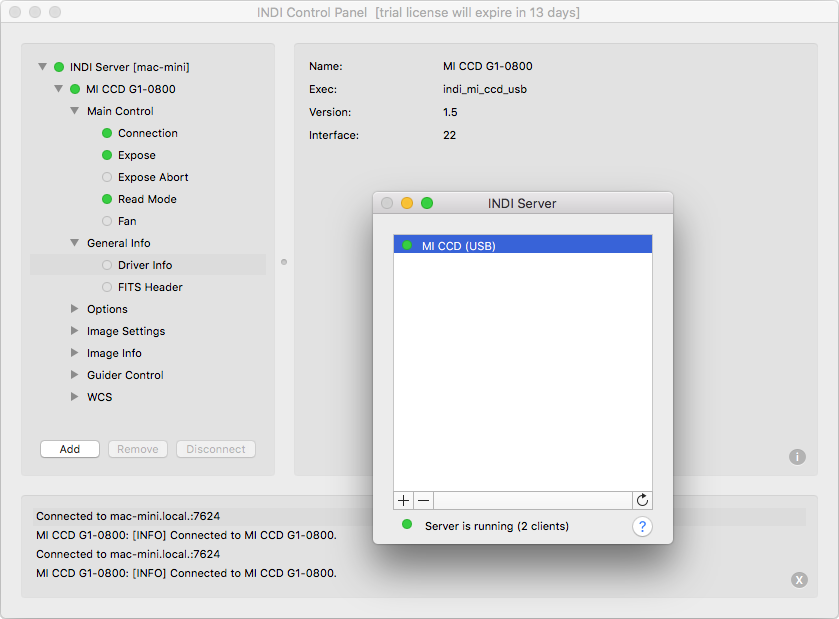Clear the log with the X icon
This screenshot has width=839, height=619.
coord(799,579)
